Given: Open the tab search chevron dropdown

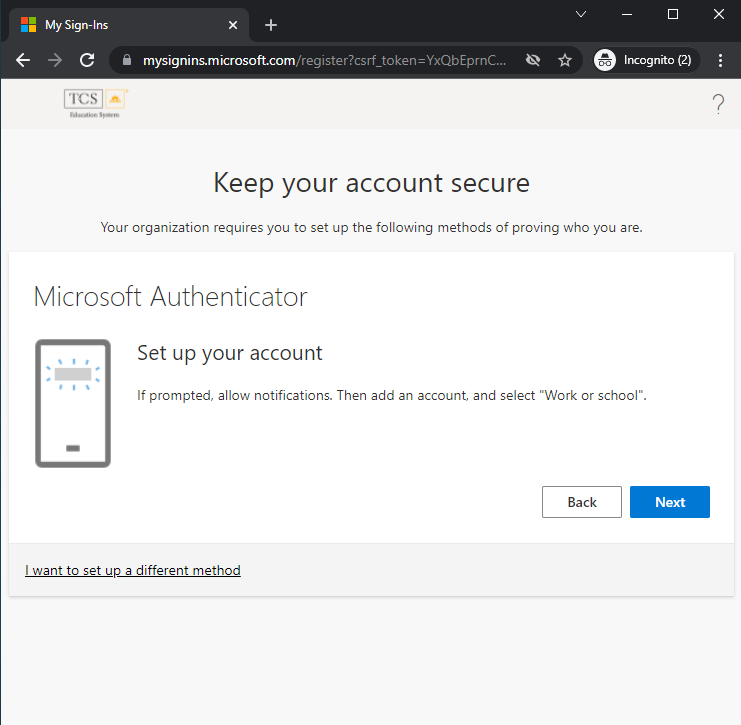Looking at the screenshot, I should pyautogui.click(x=581, y=14).
